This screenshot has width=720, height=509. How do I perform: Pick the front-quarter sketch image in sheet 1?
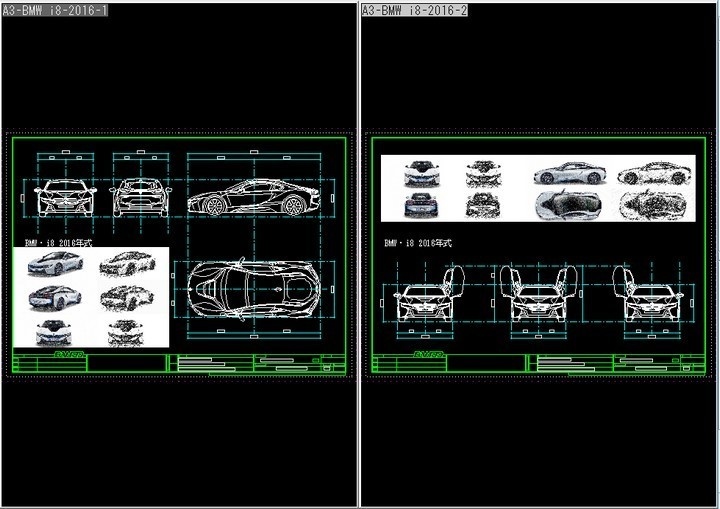127,264
